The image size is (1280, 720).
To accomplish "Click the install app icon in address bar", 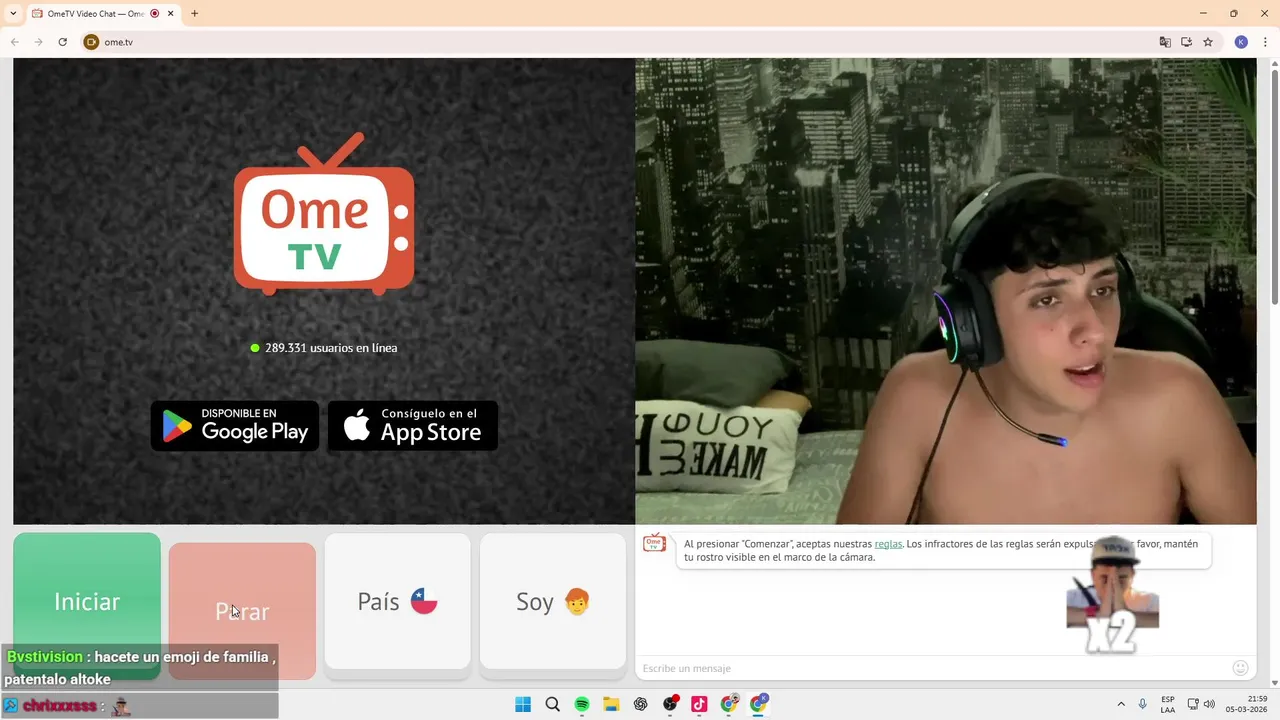I will 1186,42.
